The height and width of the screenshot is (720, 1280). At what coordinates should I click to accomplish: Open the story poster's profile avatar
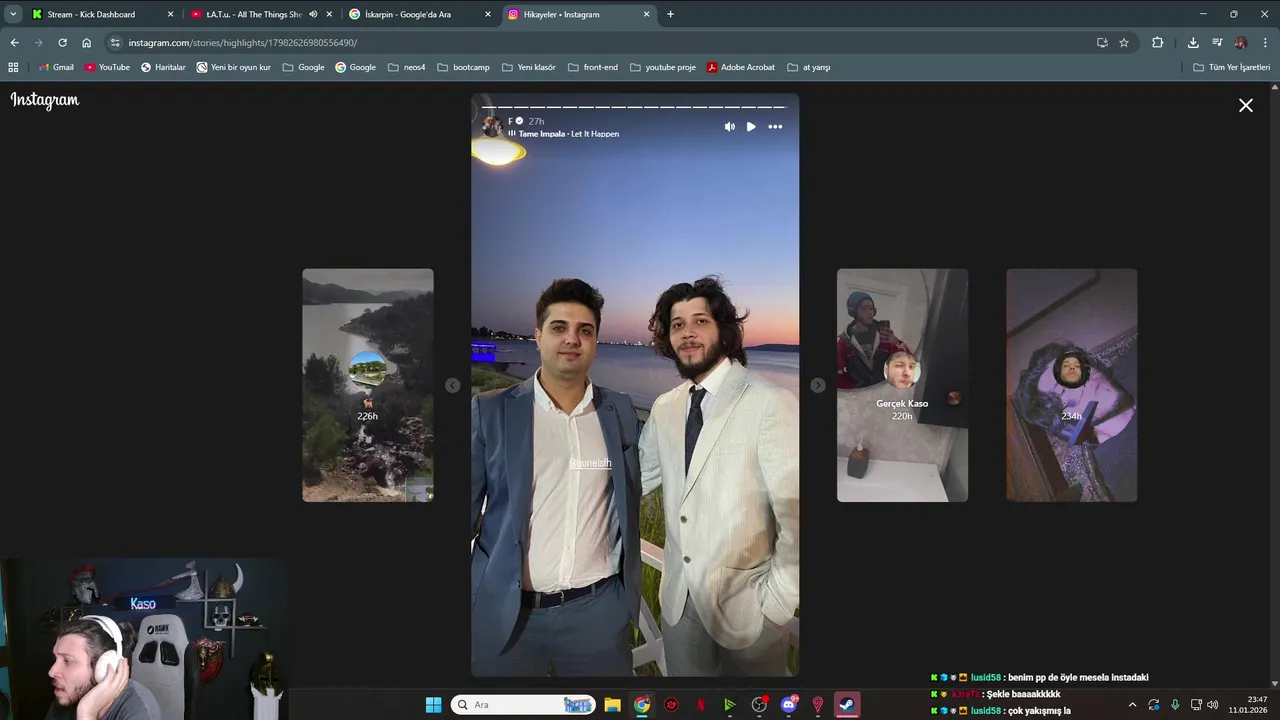click(x=492, y=126)
